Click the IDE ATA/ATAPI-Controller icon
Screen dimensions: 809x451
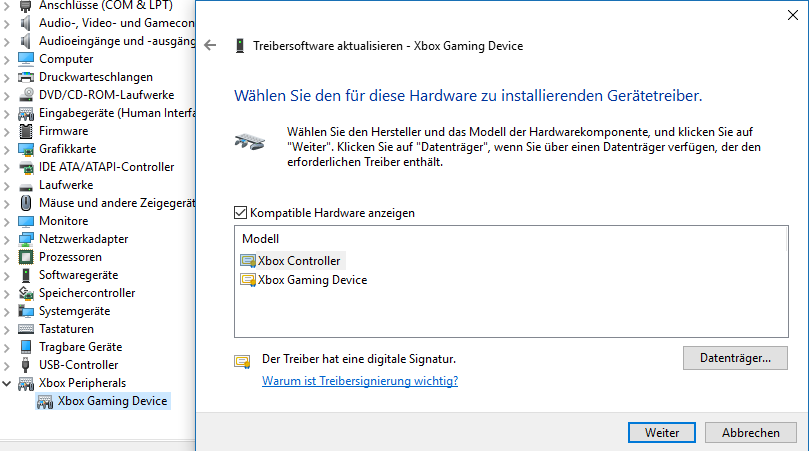25,168
